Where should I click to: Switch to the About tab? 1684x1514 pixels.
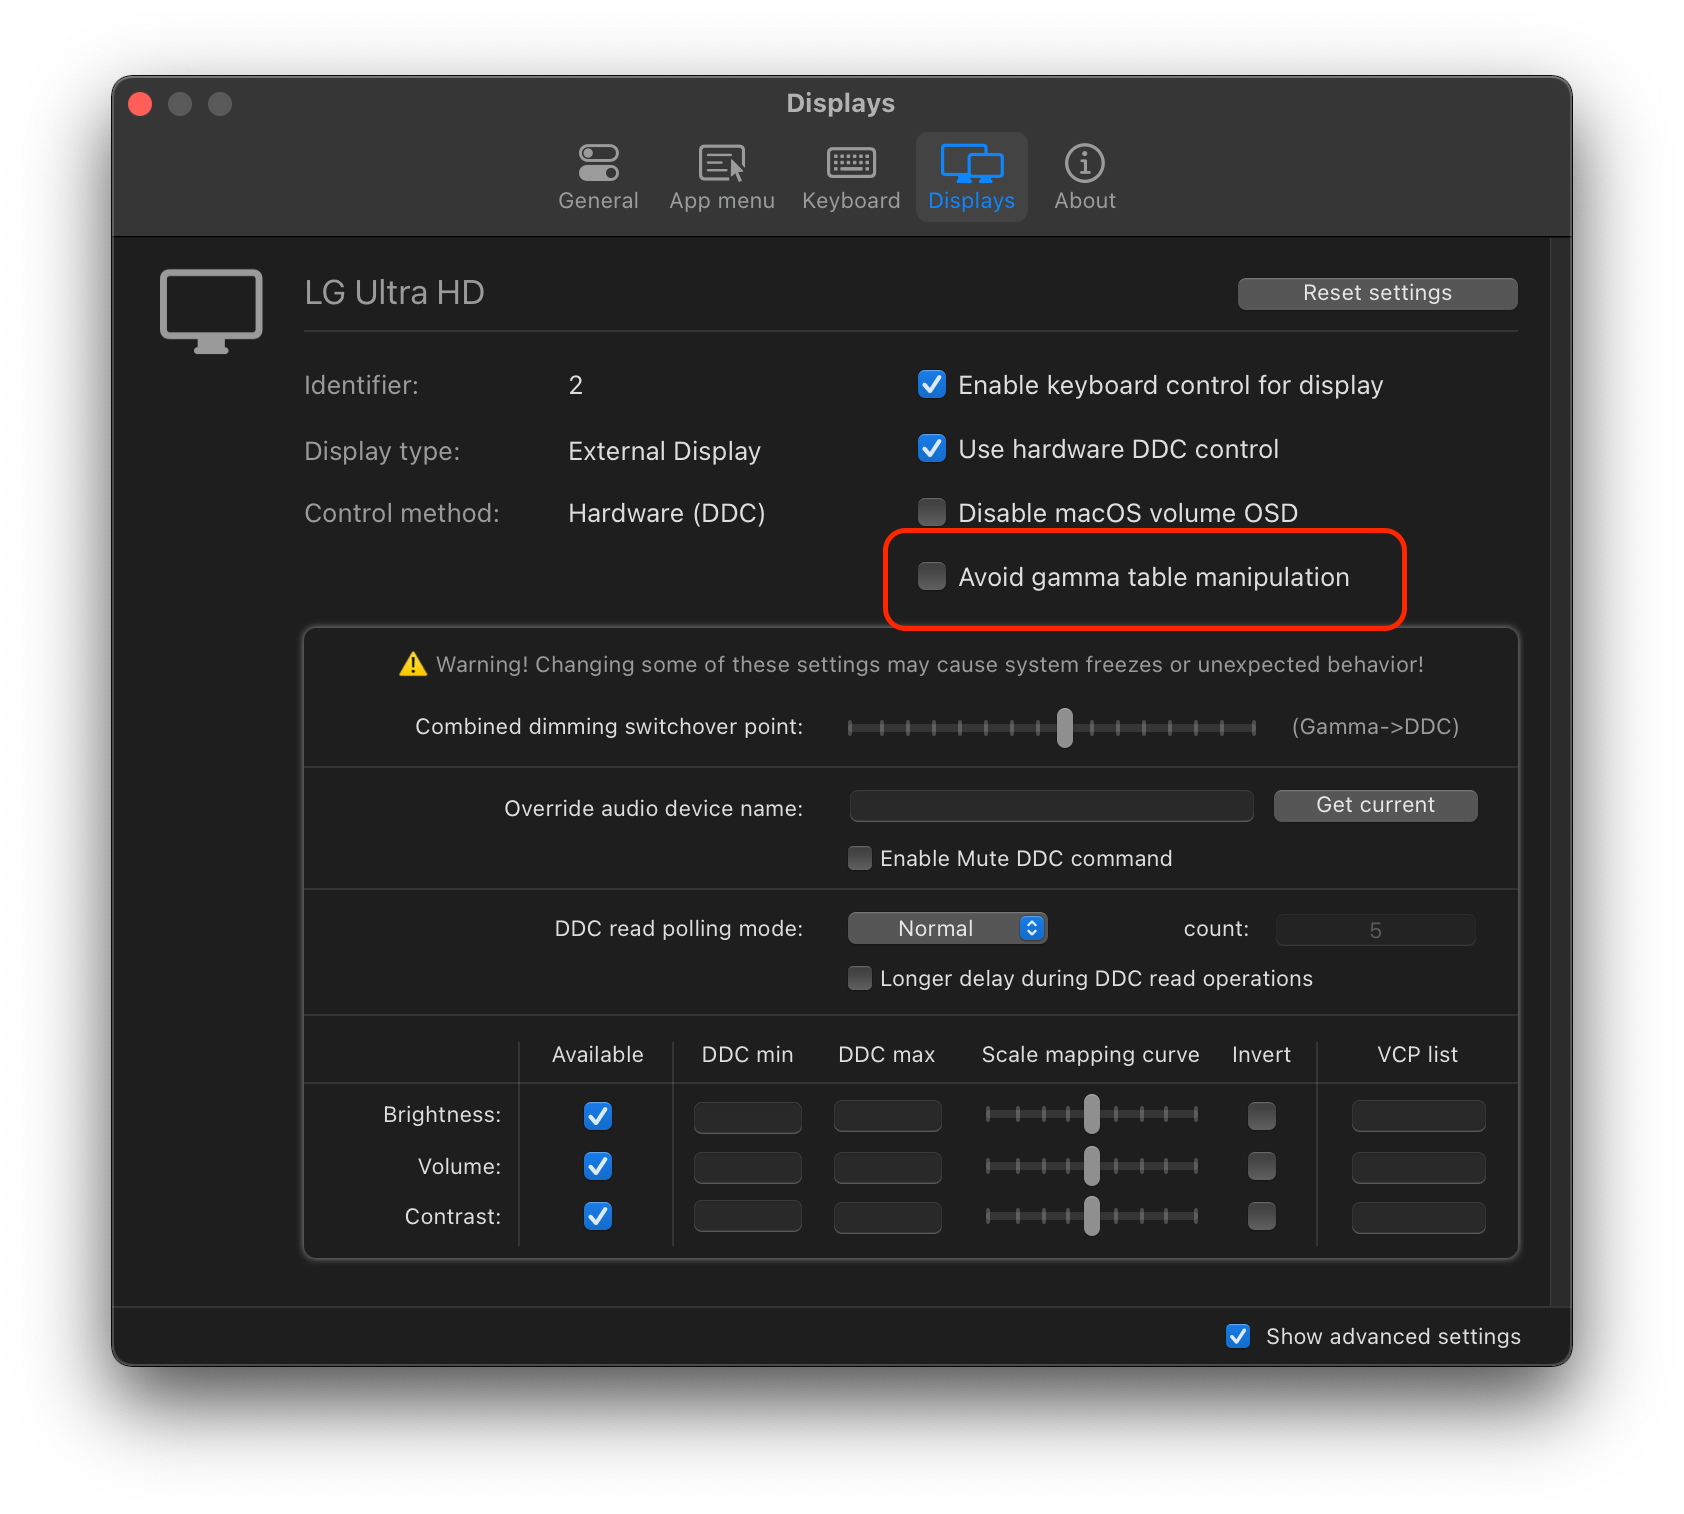click(x=1083, y=177)
